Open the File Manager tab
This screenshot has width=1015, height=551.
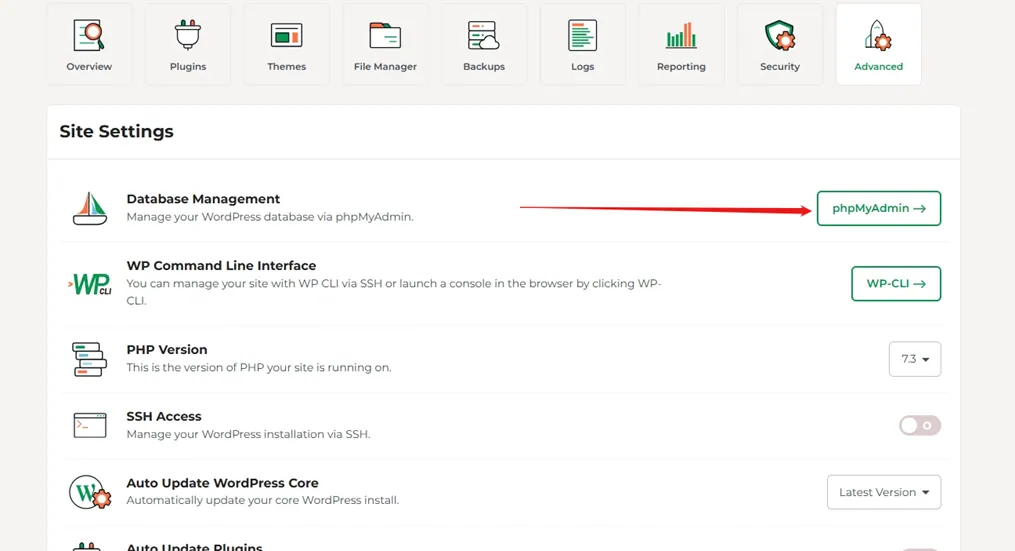385,44
